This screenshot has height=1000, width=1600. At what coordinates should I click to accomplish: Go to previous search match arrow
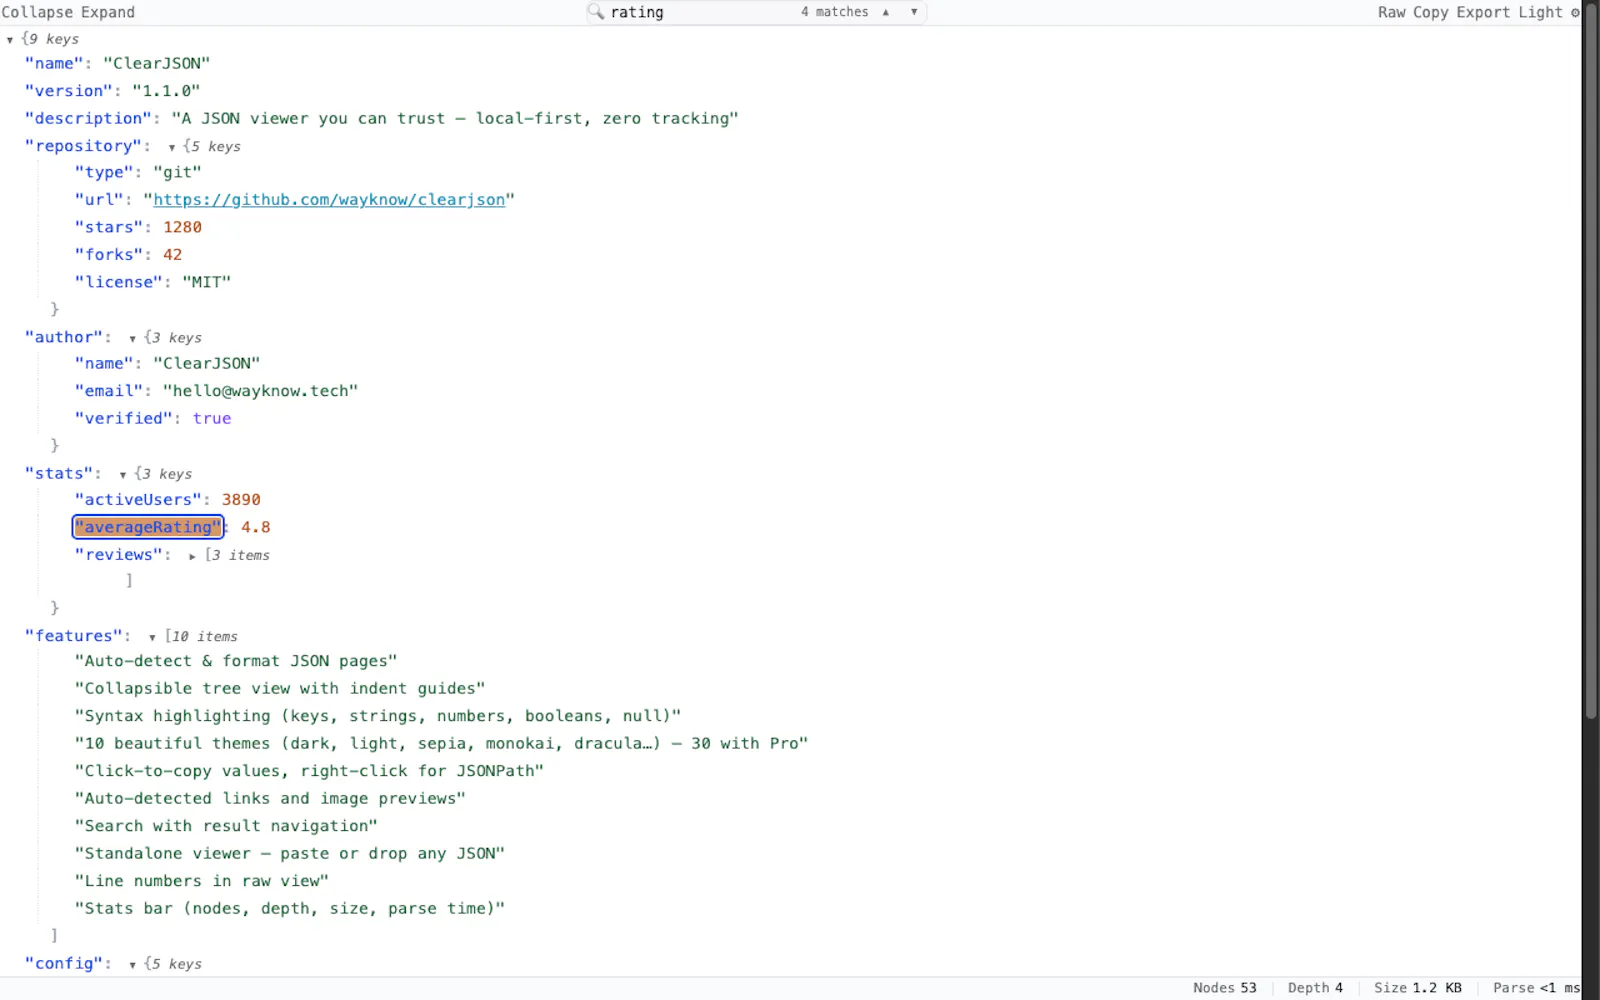[x=886, y=12]
